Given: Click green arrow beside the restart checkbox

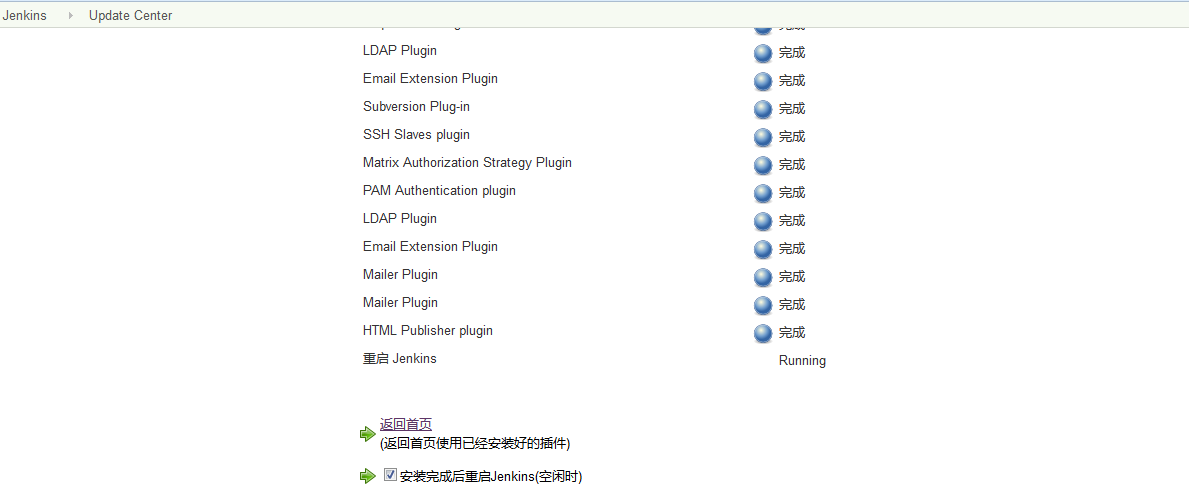Looking at the screenshot, I should tap(368, 476).
